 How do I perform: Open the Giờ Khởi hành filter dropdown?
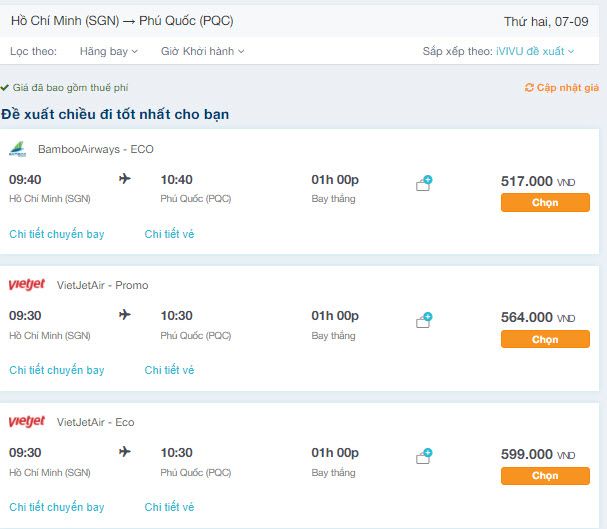[202, 51]
